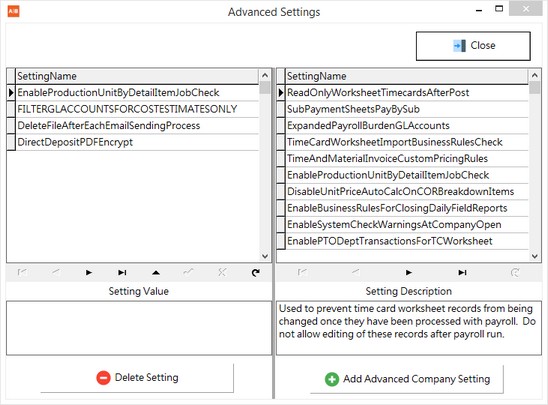
Task: Click the left list scrollbar thumb
Action: [x=265, y=87]
